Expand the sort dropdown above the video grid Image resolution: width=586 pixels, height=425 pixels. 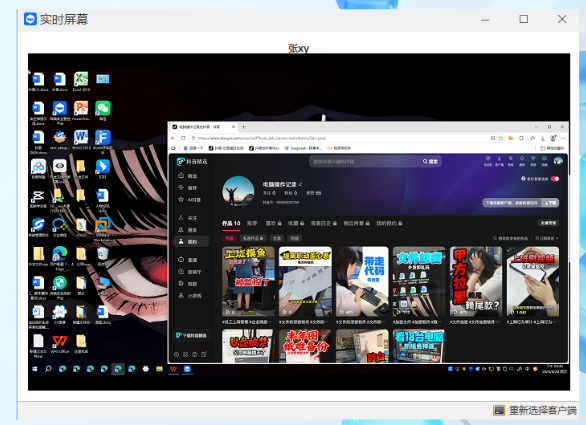547,238
